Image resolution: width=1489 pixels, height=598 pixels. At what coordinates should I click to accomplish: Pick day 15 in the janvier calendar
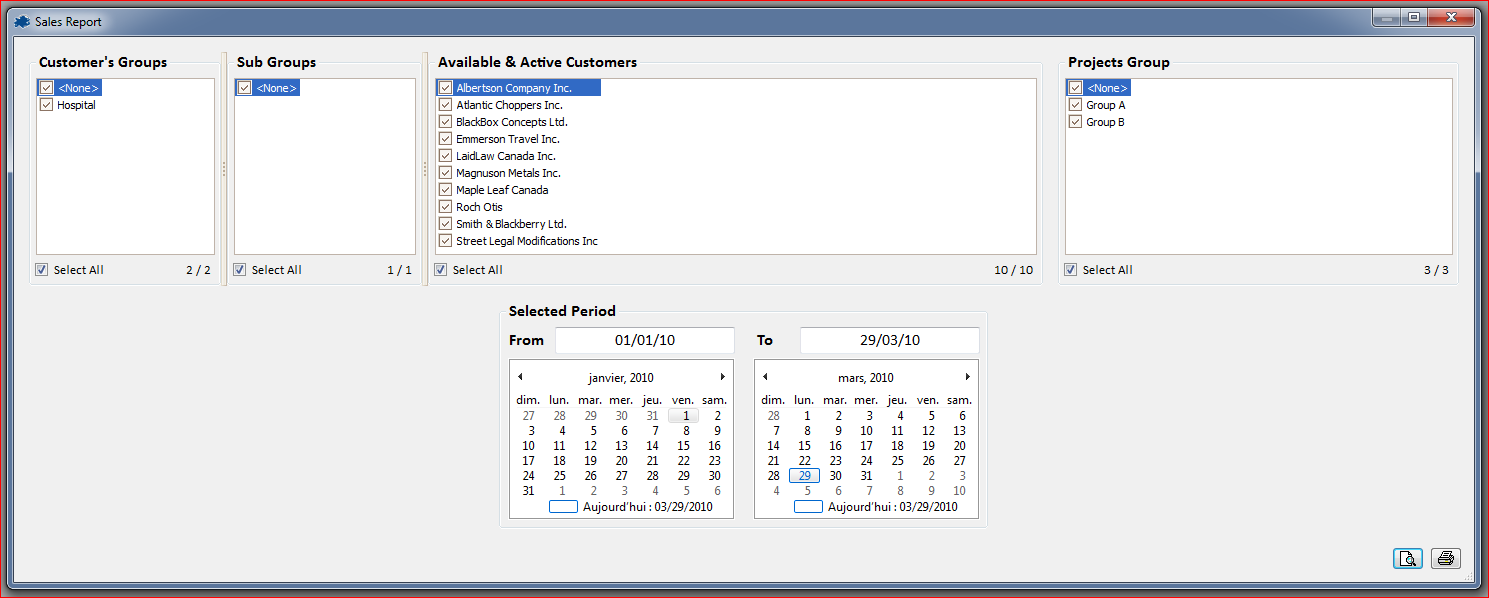pos(684,446)
